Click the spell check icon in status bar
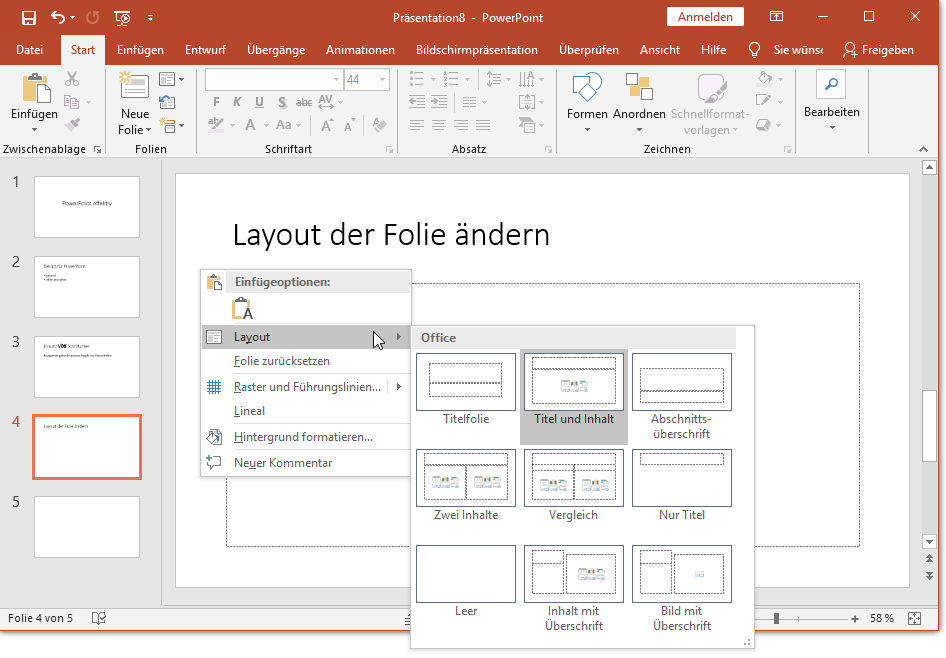Image resolution: width=946 pixels, height=658 pixels. [x=98, y=618]
